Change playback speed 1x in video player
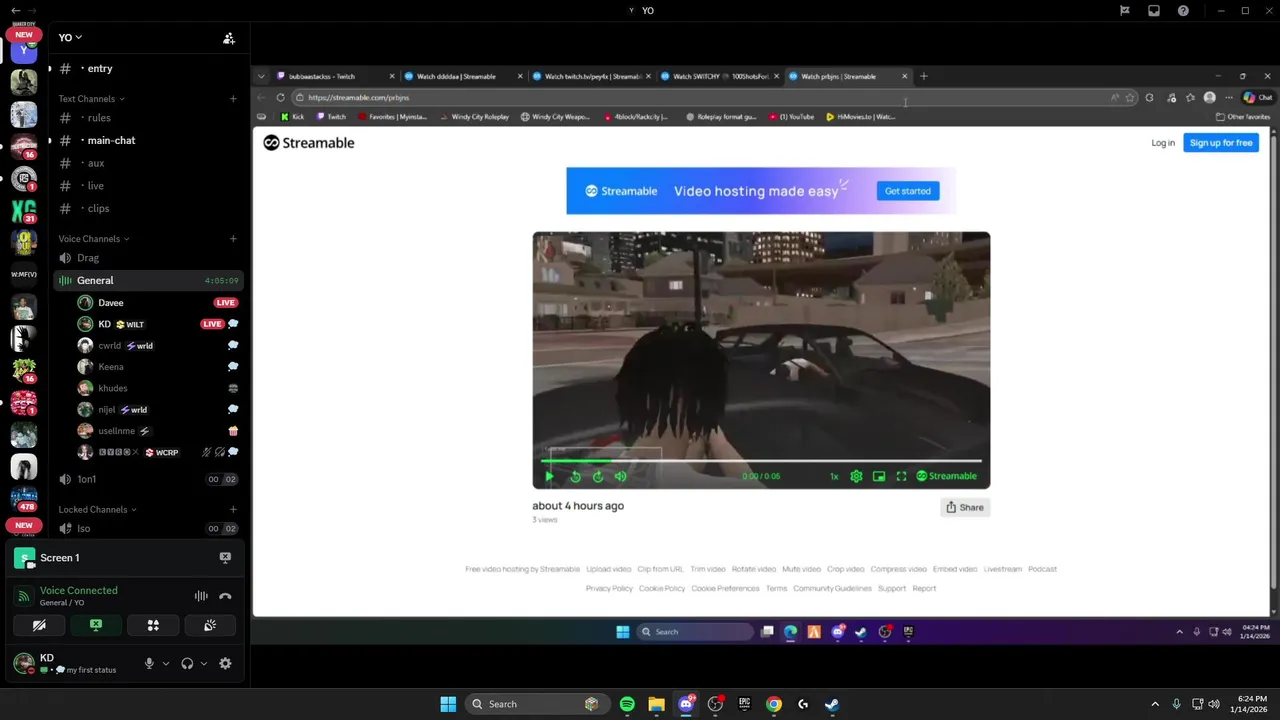The height and width of the screenshot is (720, 1280). point(834,476)
